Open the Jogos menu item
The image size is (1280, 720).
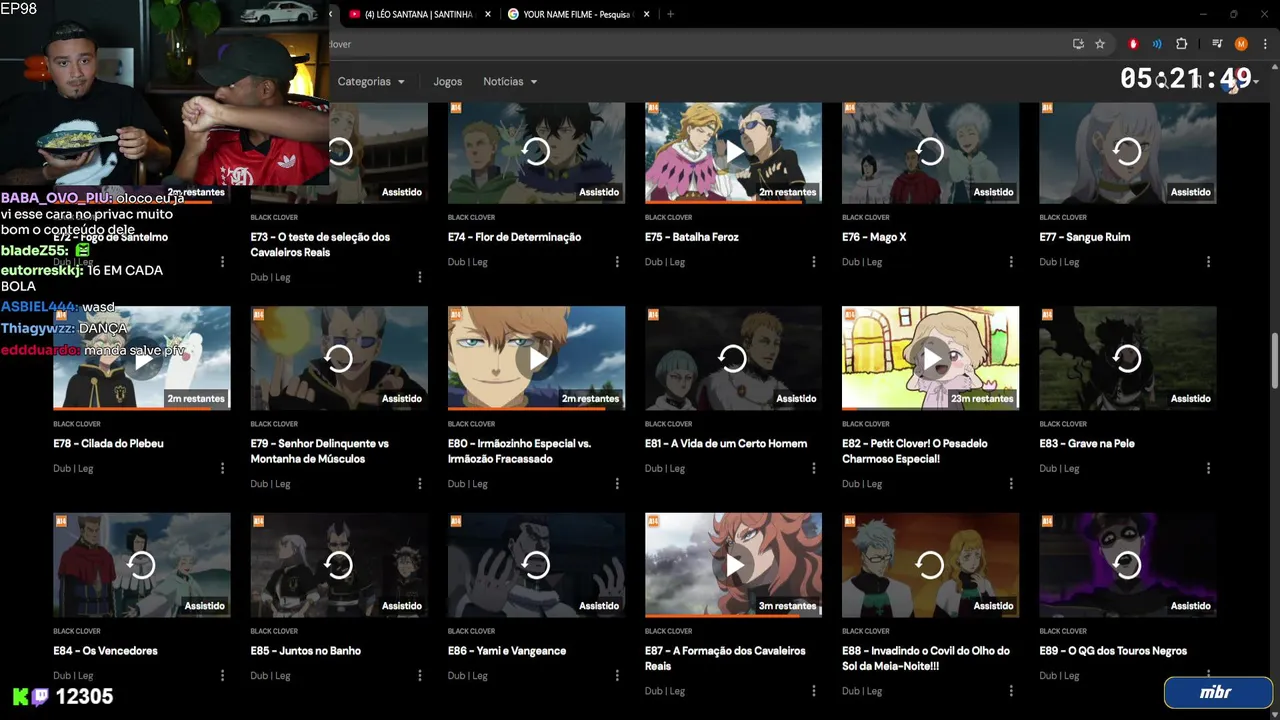tap(447, 82)
